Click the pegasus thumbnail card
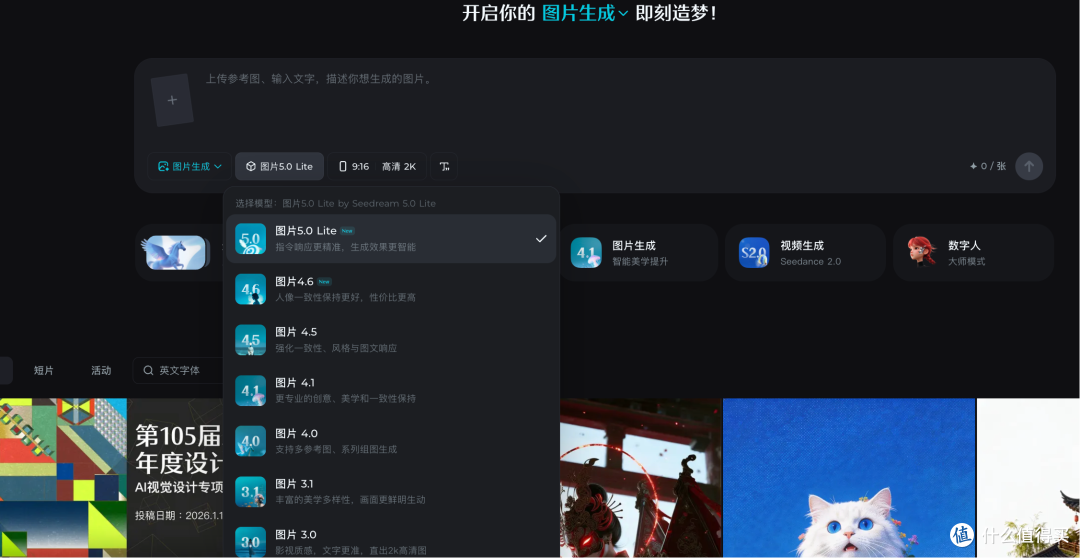 point(176,252)
